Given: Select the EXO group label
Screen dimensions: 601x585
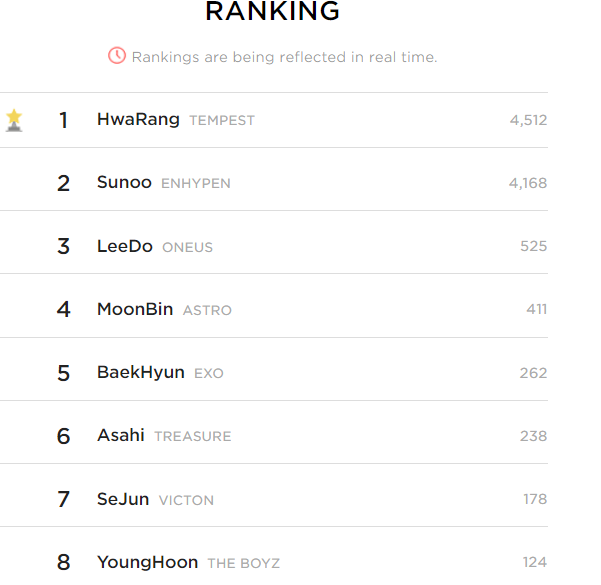Looking at the screenshot, I should coord(209,373).
